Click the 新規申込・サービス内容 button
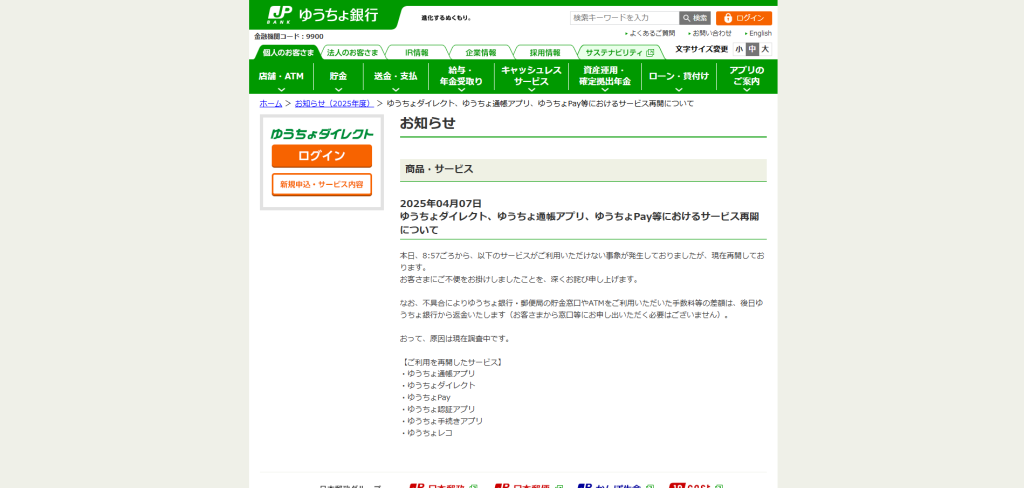 (x=321, y=184)
